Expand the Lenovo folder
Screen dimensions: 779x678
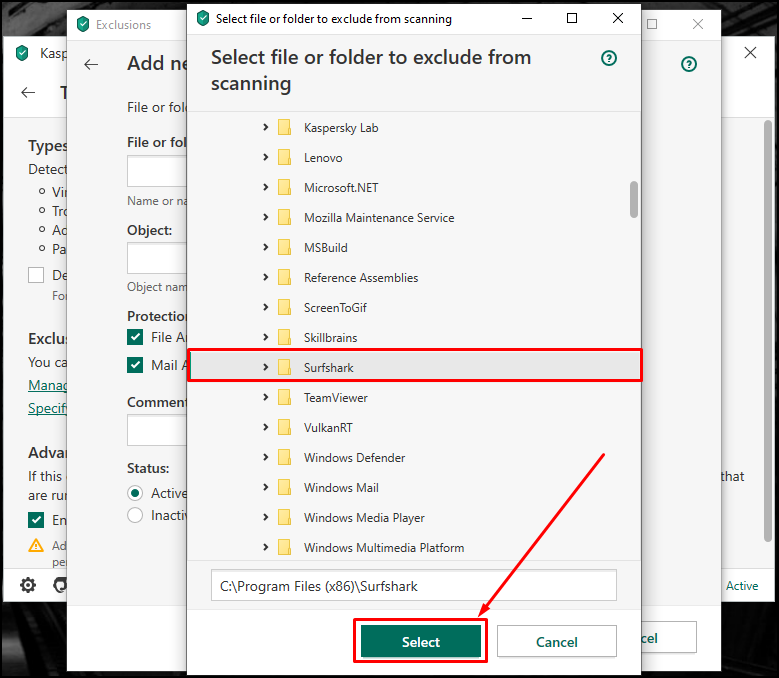pos(266,157)
